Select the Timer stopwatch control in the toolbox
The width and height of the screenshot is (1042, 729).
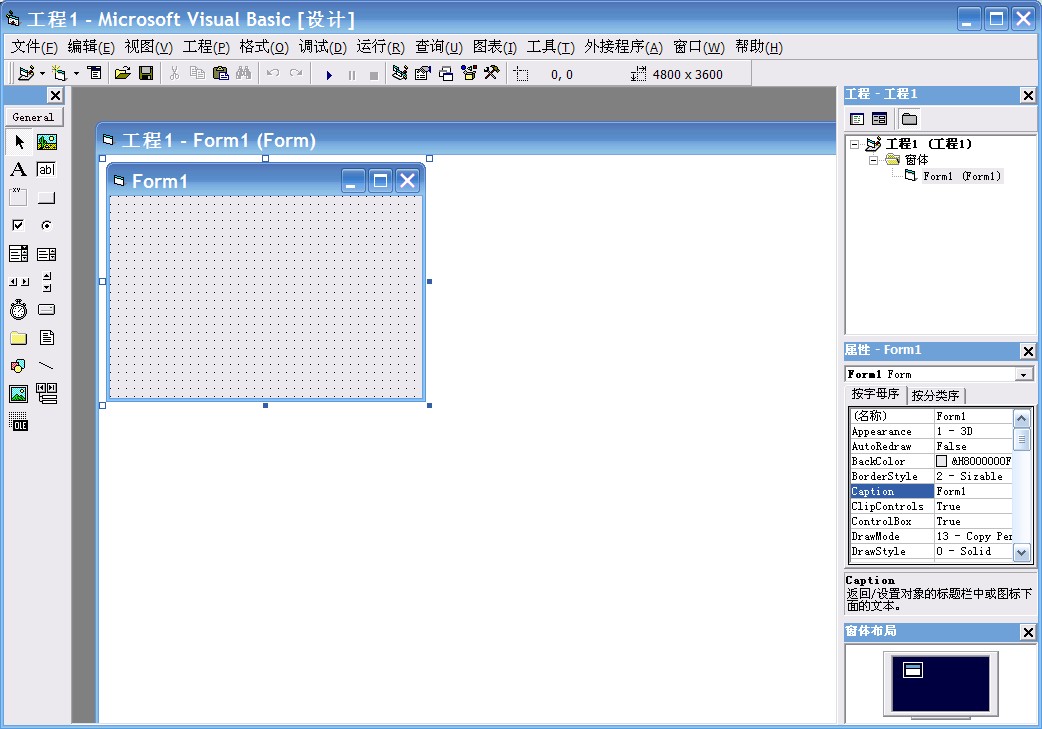19,310
